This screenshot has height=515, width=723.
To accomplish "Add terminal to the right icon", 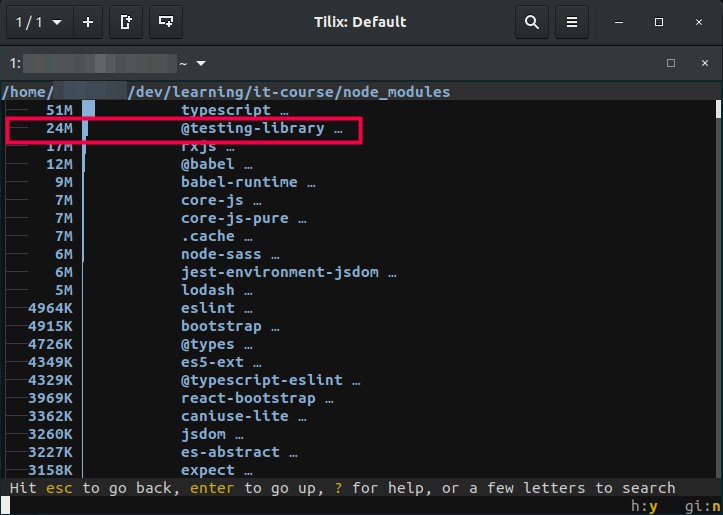I will pyautogui.click(x=126, y=22).
